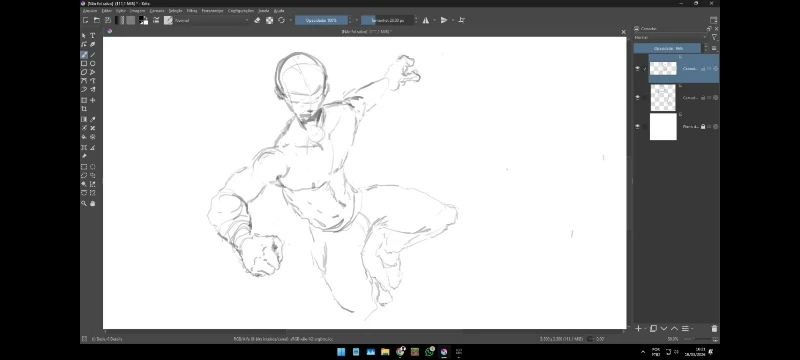The image size is (800, 360).
Task: Select the Contiguous Selection wand tool
Action: click(x=84, y=184)
